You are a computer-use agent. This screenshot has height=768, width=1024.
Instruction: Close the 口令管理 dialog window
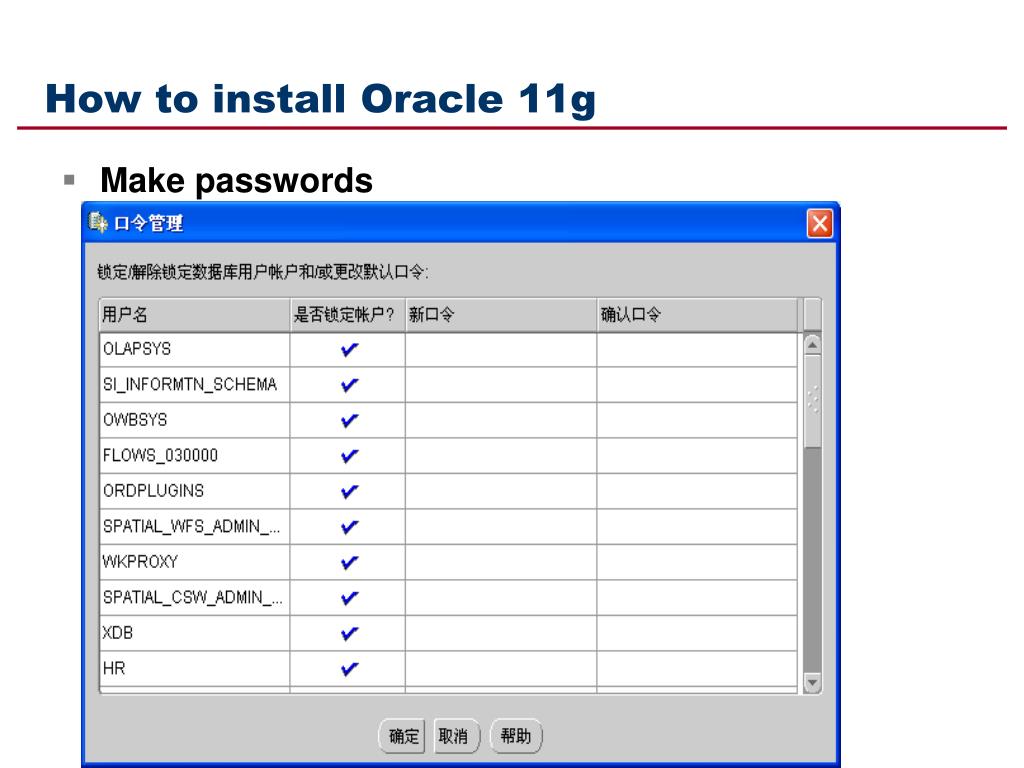click(819, 224)
